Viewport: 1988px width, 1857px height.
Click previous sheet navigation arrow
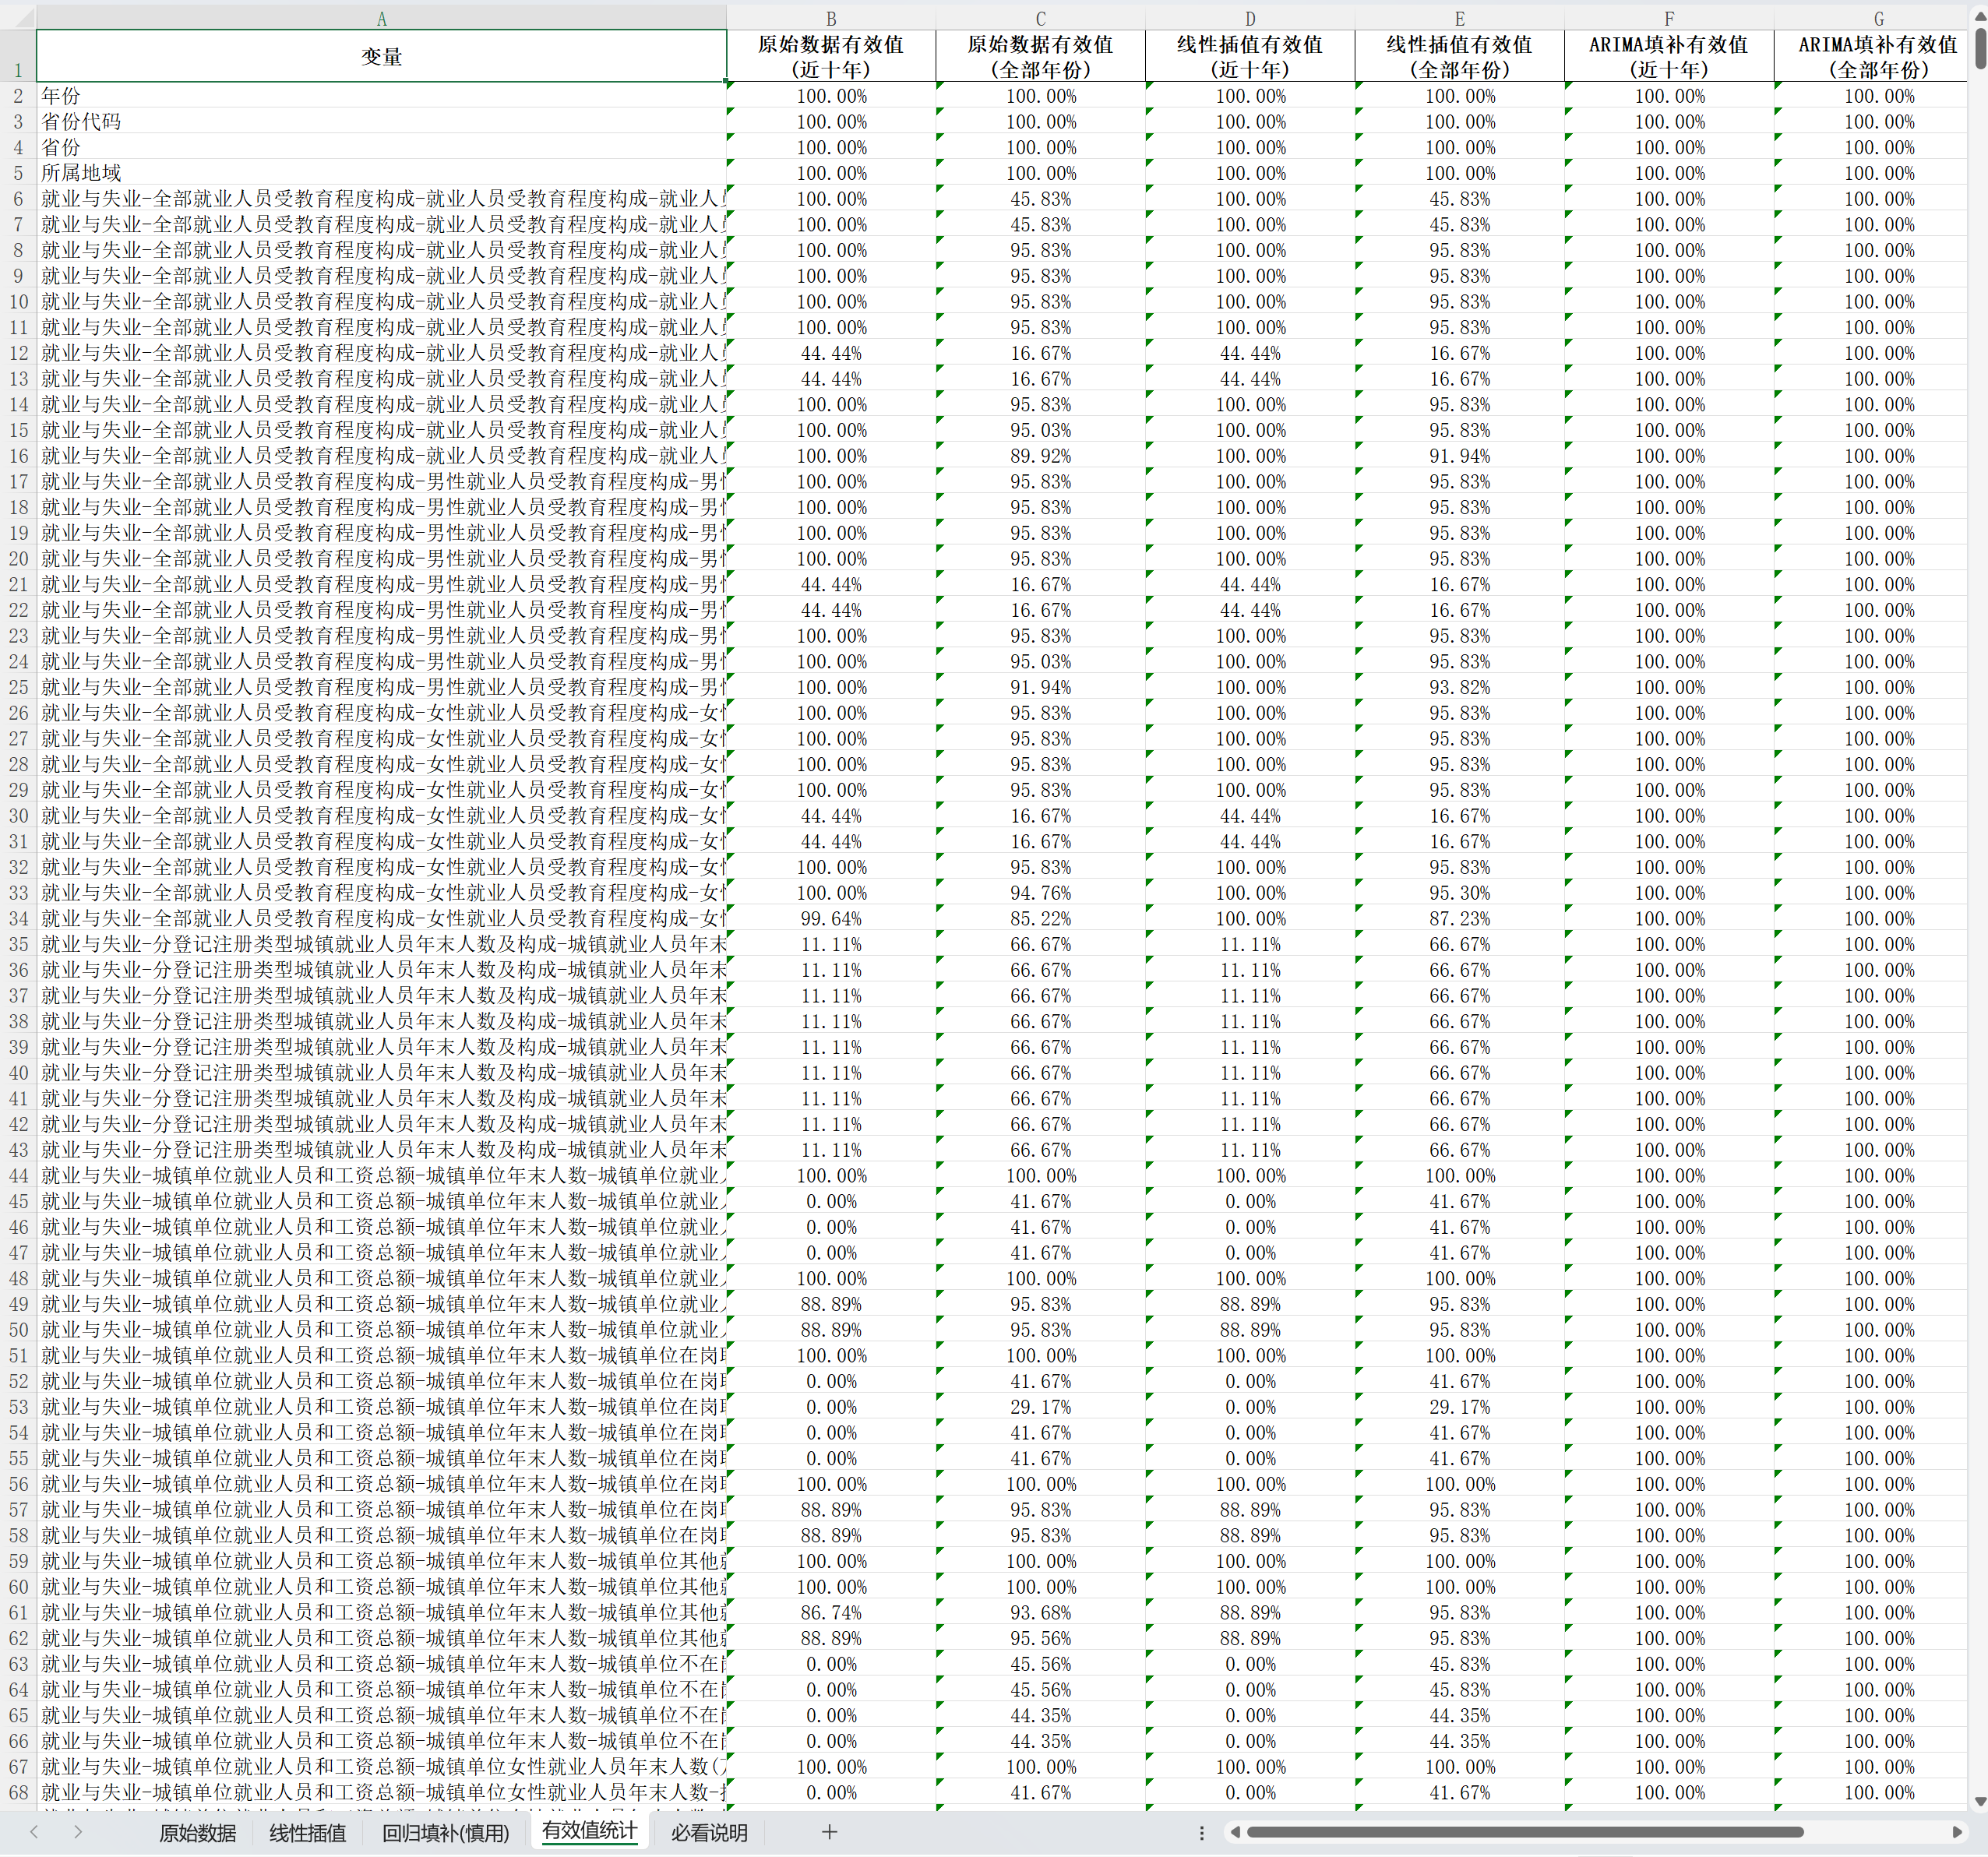35,1832
